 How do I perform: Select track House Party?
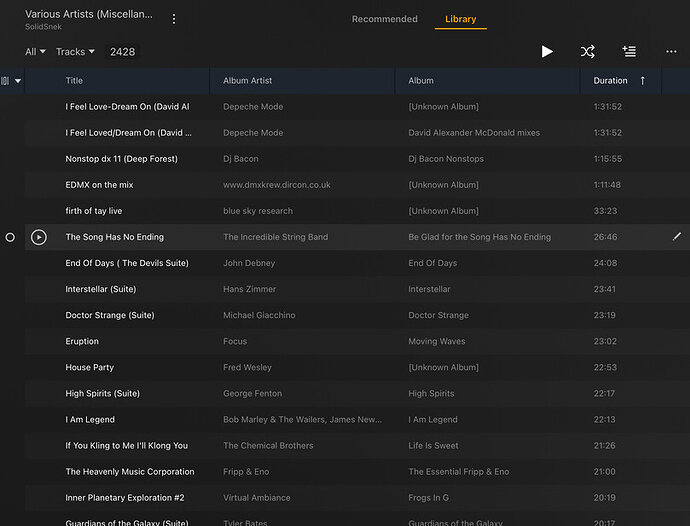(x=89, y=367)
